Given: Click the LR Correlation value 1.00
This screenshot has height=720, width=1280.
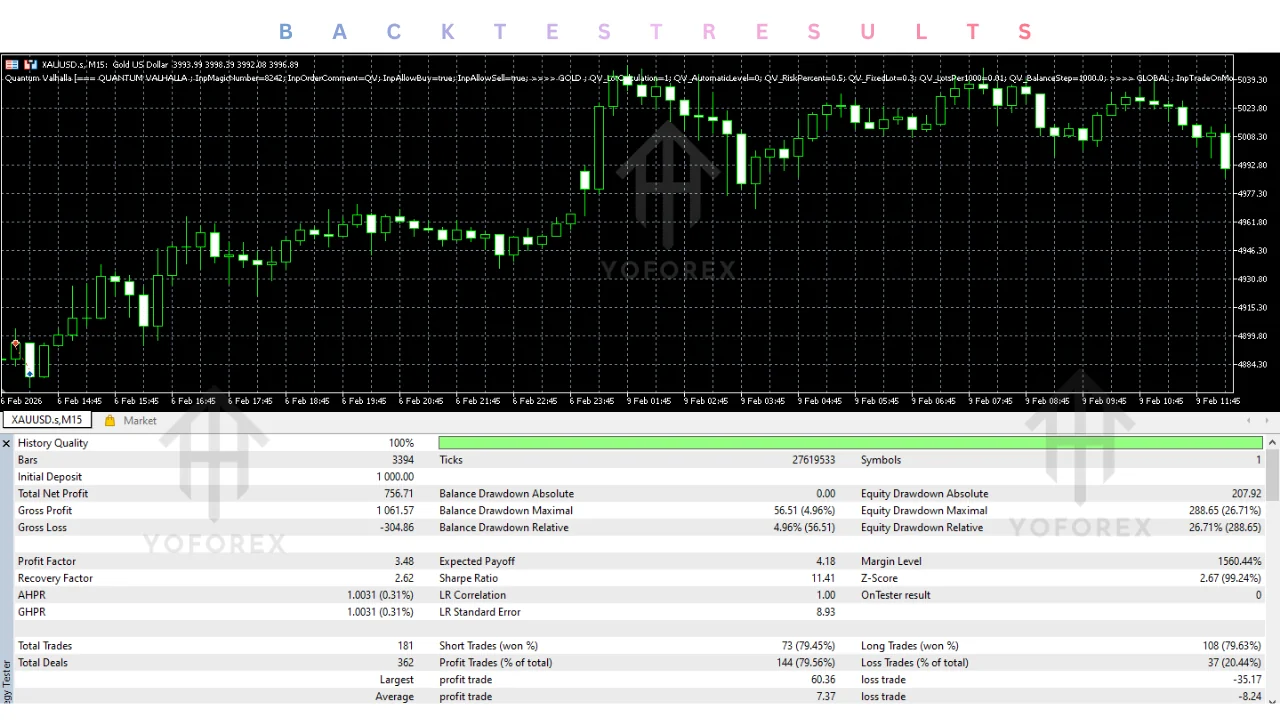Looking at the screenshot, I should (825, 596).
